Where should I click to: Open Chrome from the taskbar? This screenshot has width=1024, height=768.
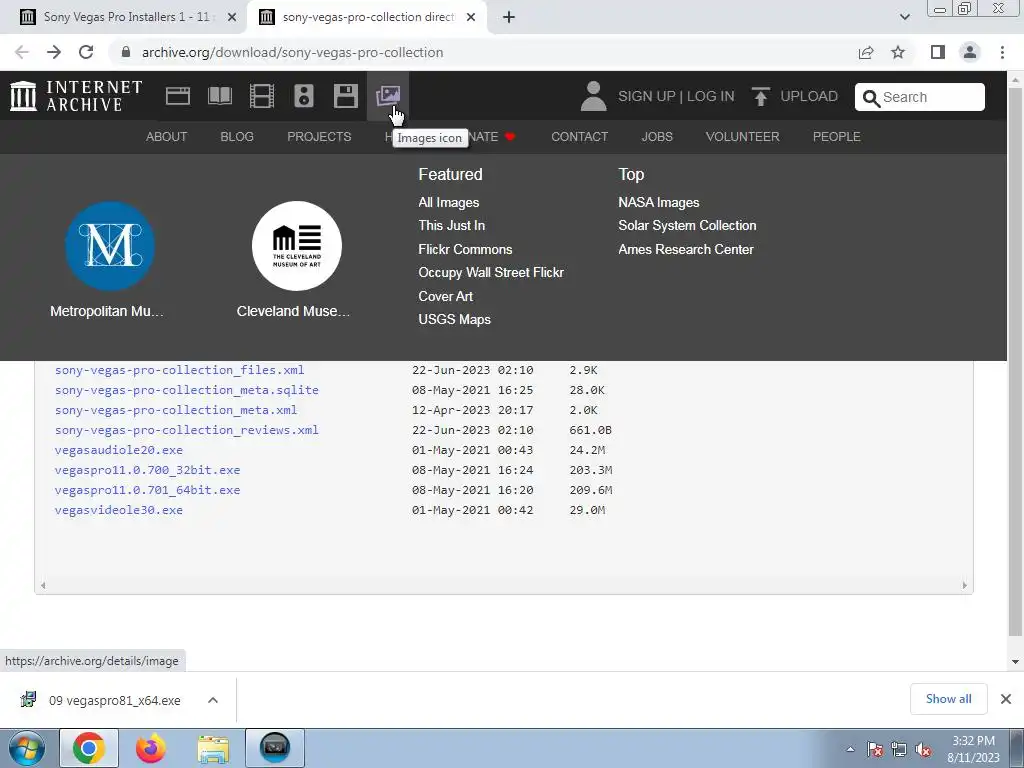[89, 748]
